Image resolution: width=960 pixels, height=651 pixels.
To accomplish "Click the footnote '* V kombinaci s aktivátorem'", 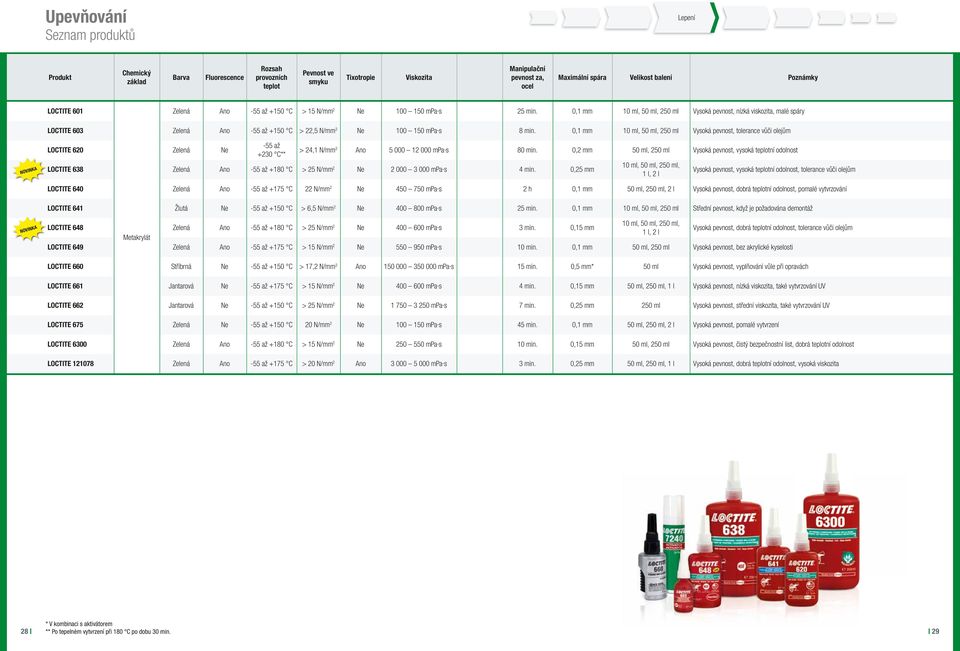I will click(x=79, y=624).
